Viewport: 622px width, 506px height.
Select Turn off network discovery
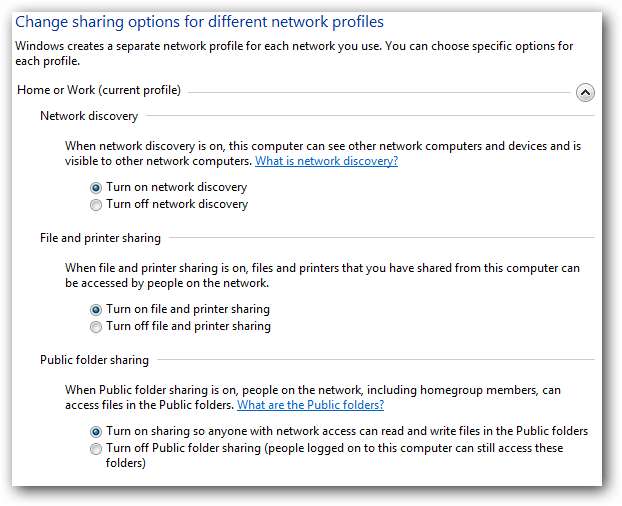pos(96,205)
